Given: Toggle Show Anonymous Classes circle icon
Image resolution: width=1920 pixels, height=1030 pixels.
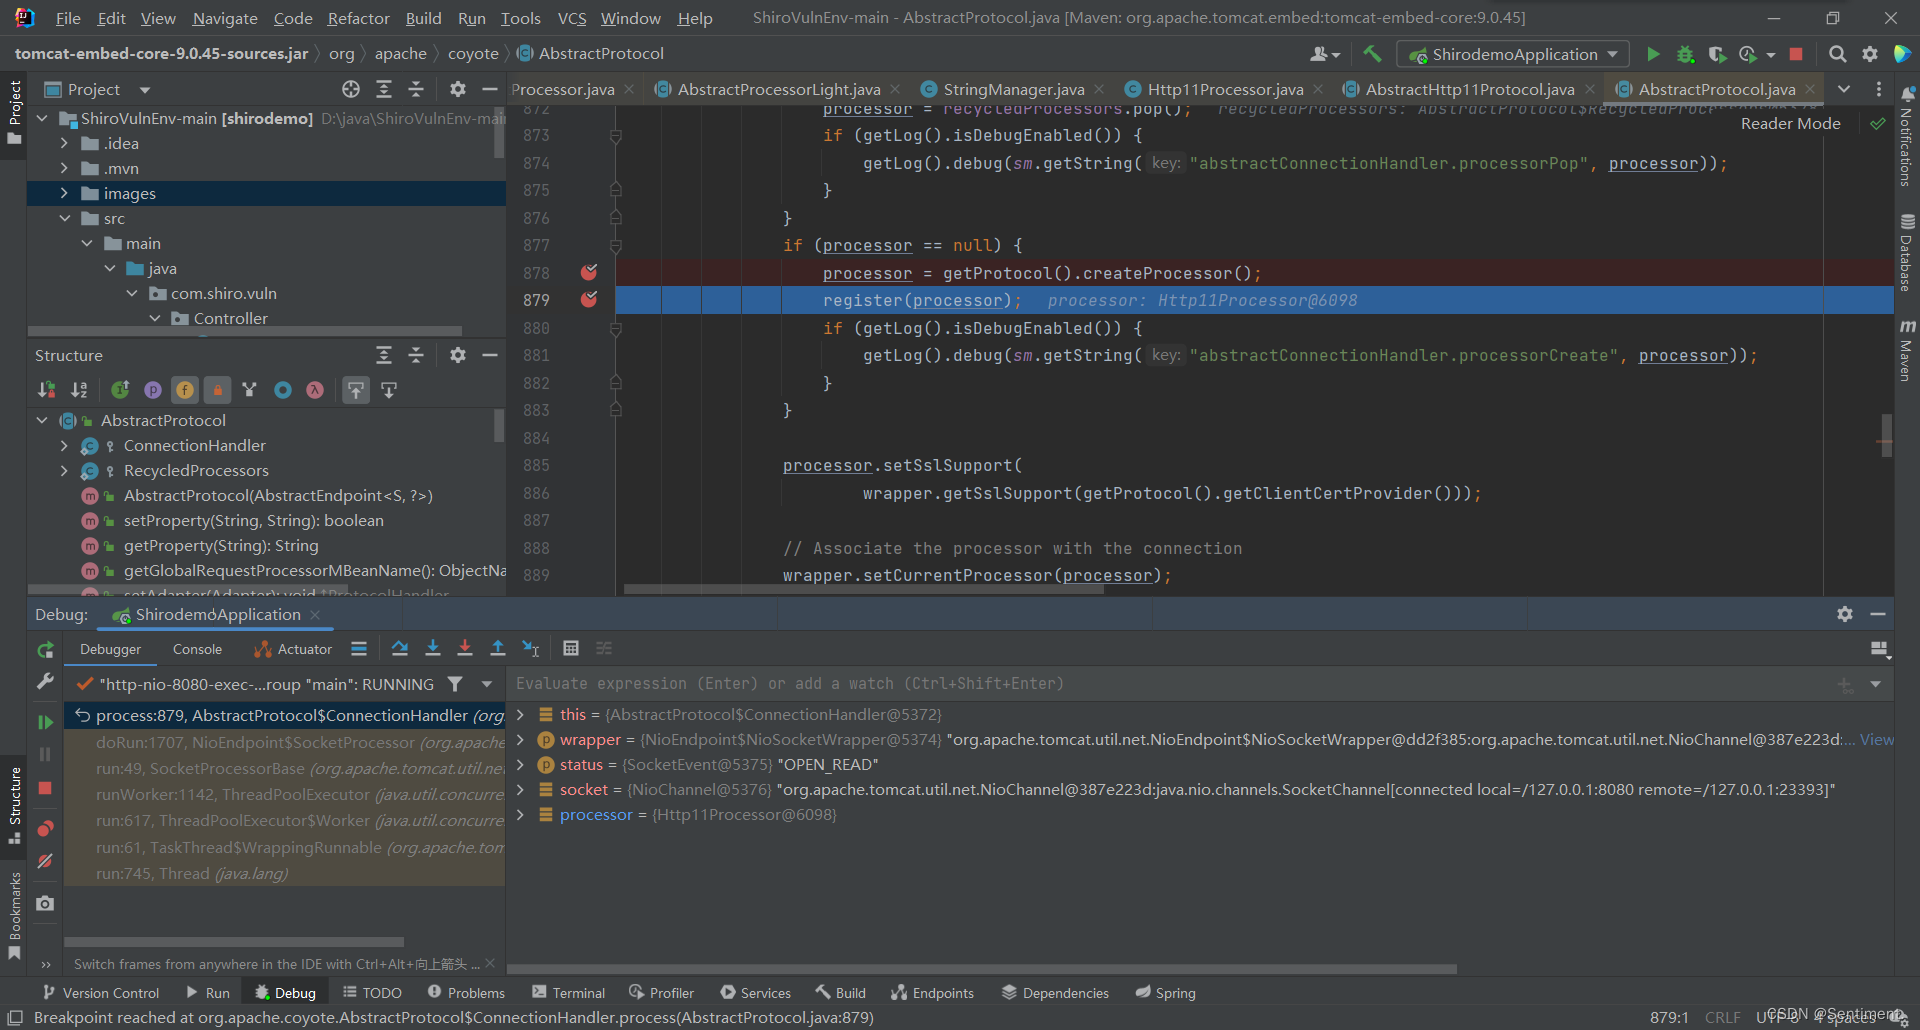Looking at the screenshot, I should click(x=283, y=390).
